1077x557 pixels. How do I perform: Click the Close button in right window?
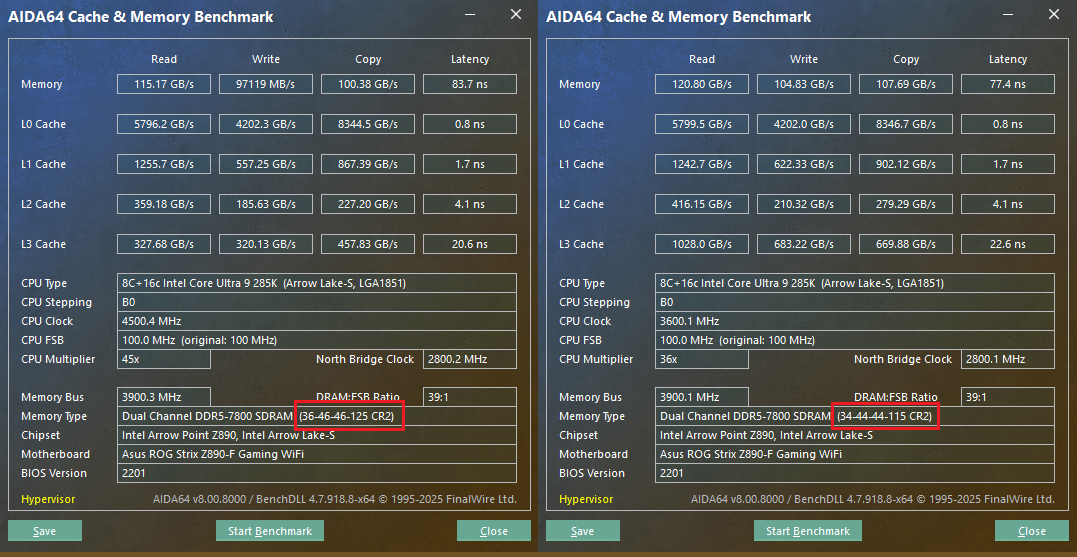coord(1032,531)
